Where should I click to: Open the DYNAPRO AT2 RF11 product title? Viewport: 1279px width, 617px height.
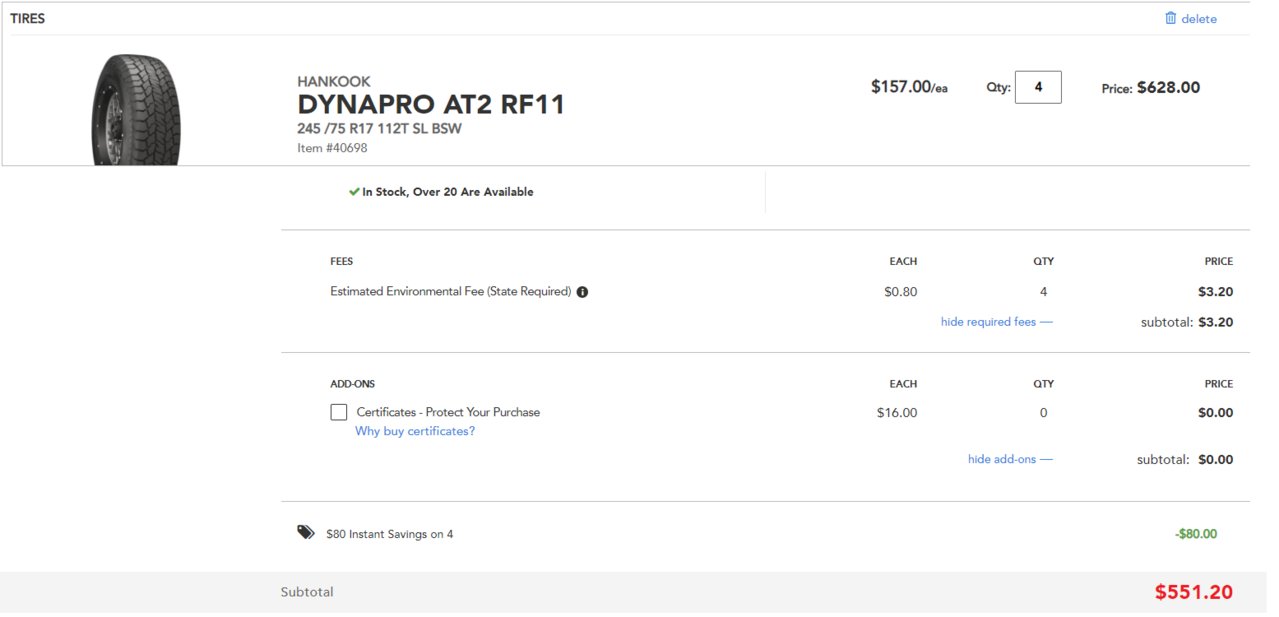(x=431, y=105)
